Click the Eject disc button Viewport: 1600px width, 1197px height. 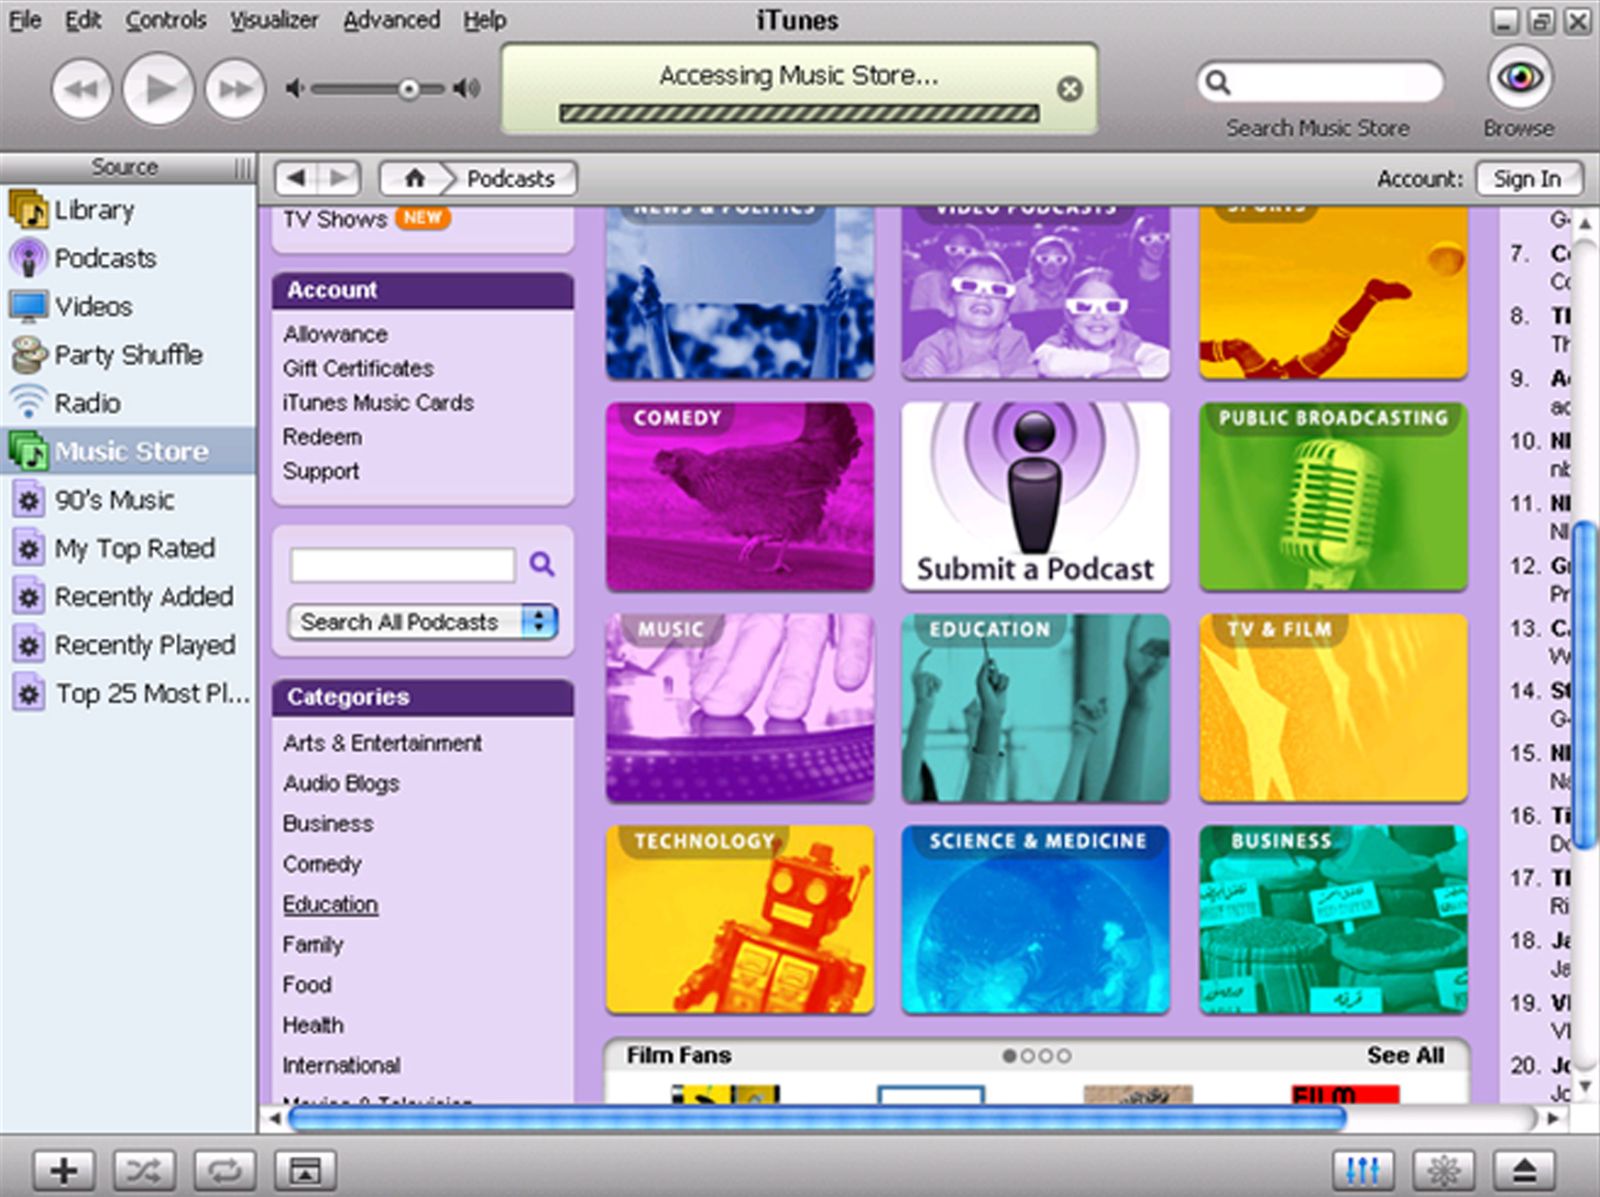[1524, 1169]
